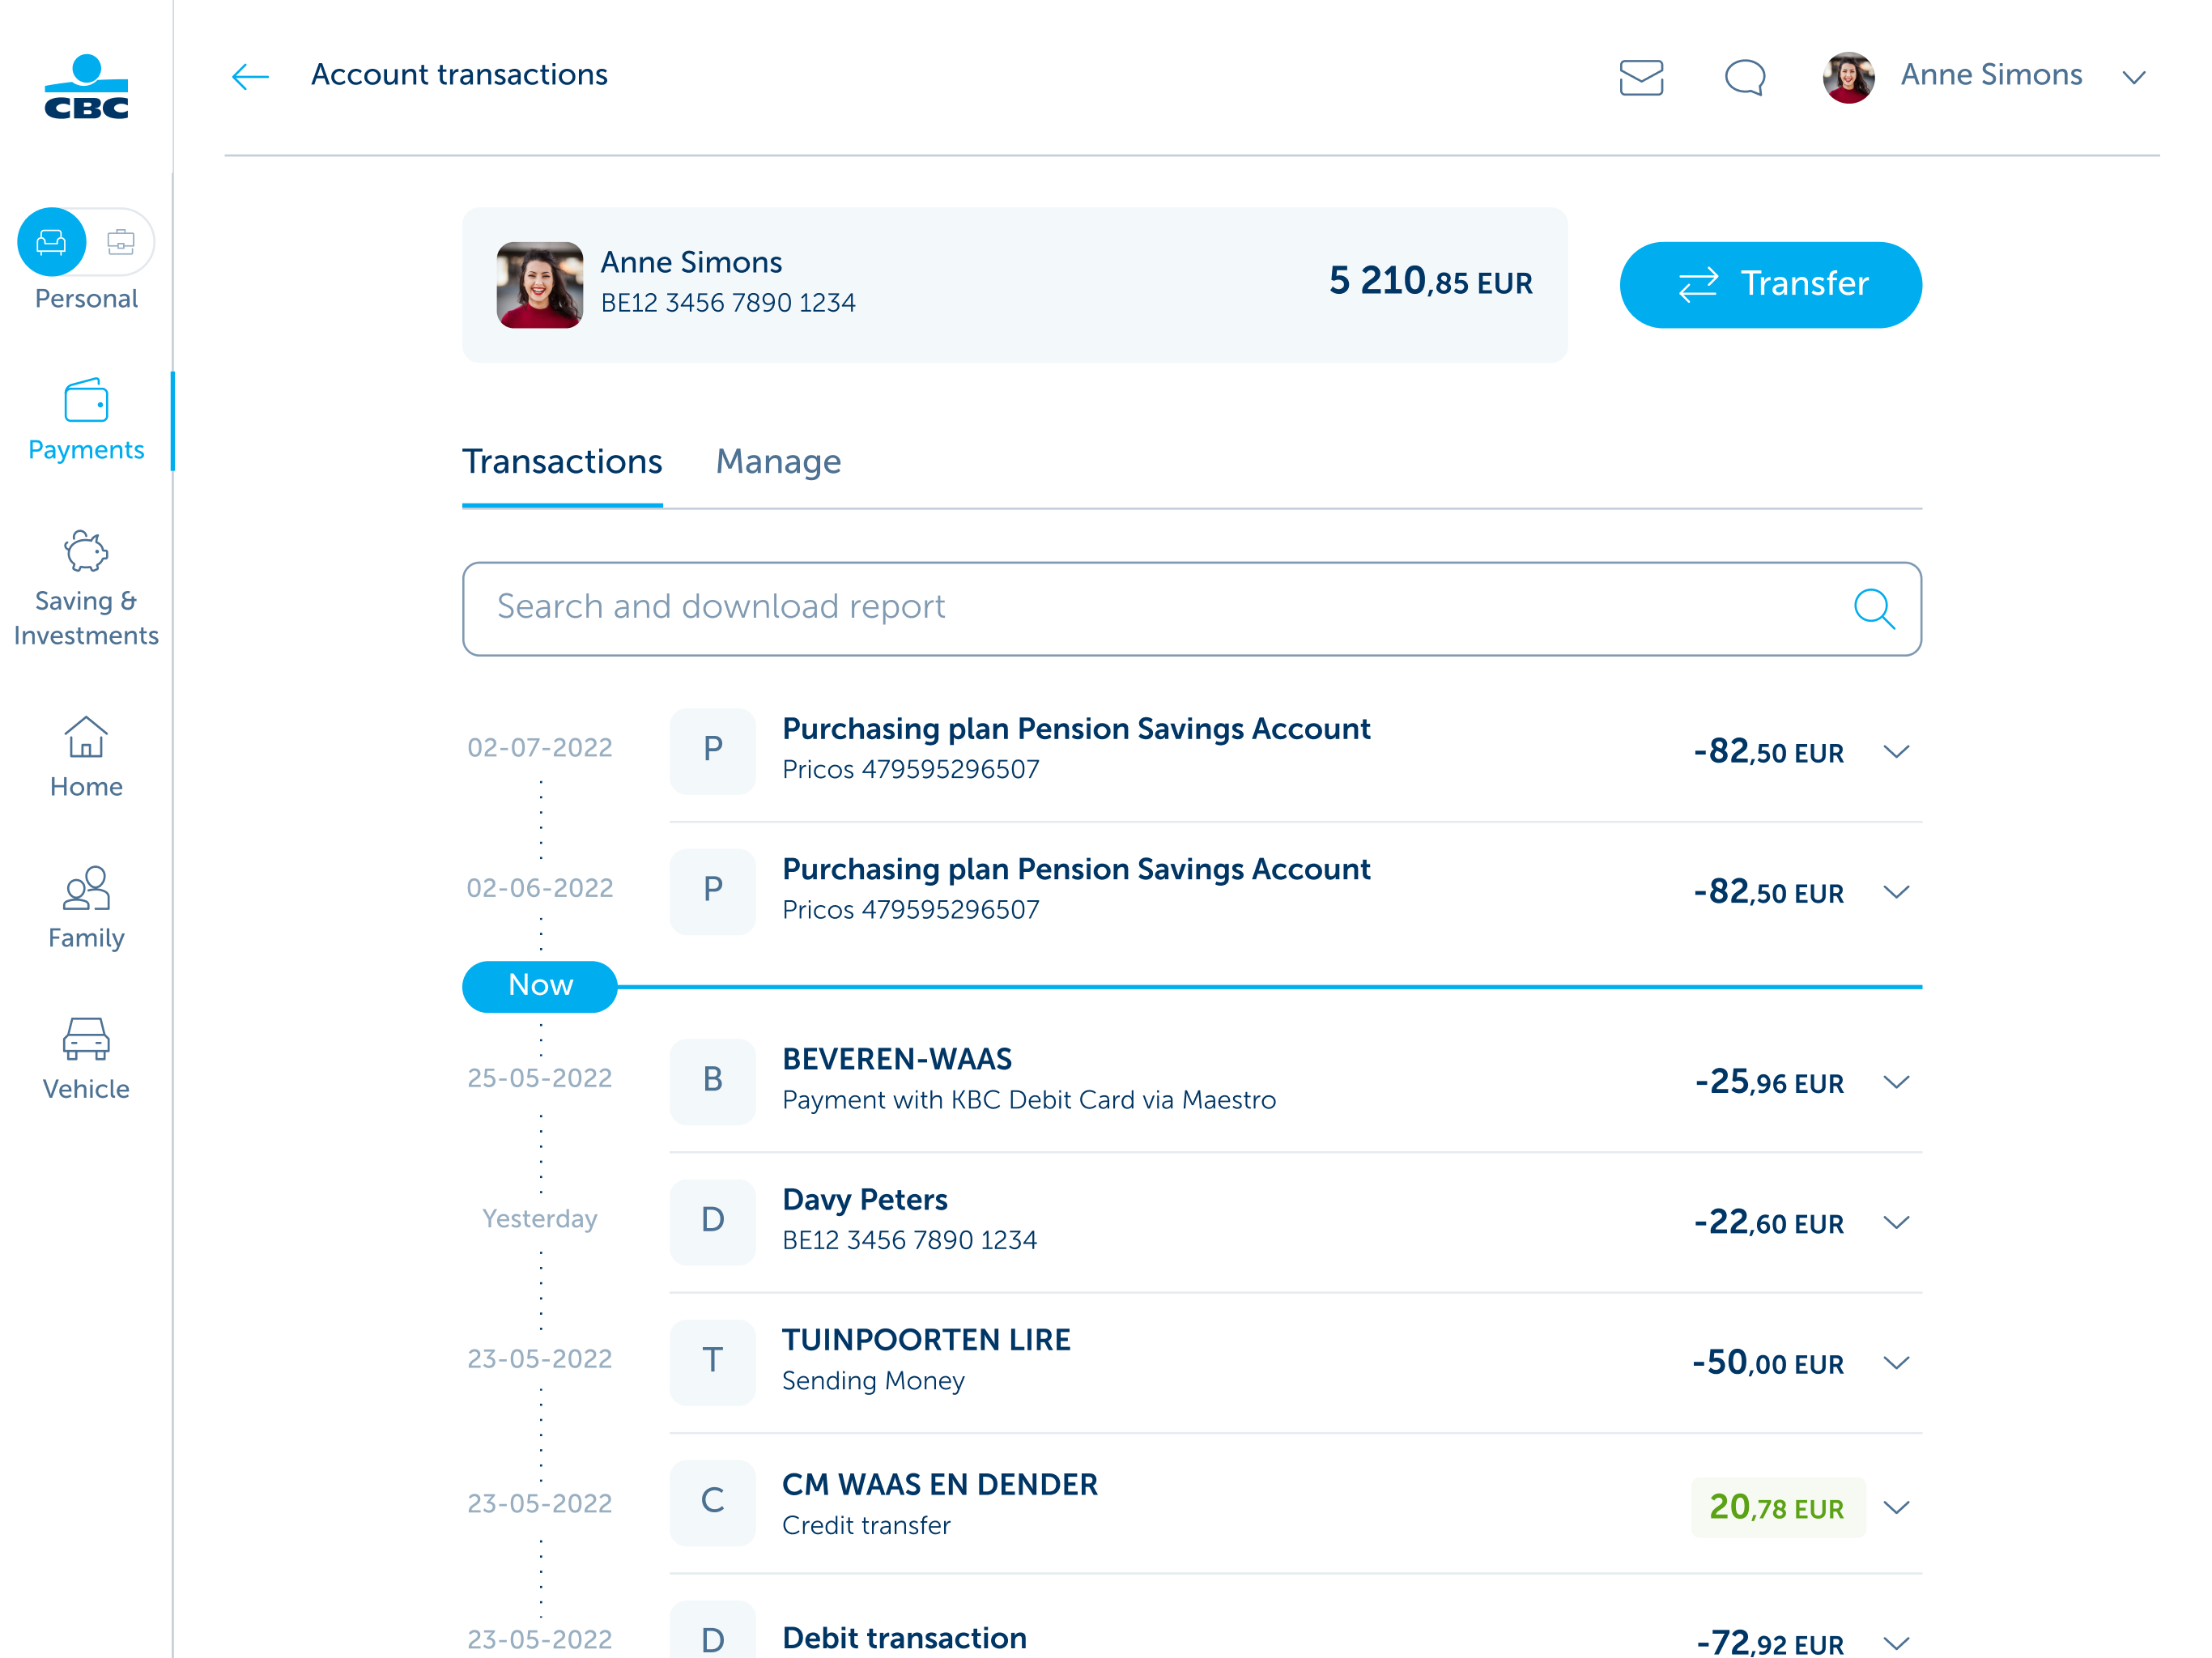Click Anne Simons account photo thumbnail
Screen dimensions: 2212x1658
(540, 284)
